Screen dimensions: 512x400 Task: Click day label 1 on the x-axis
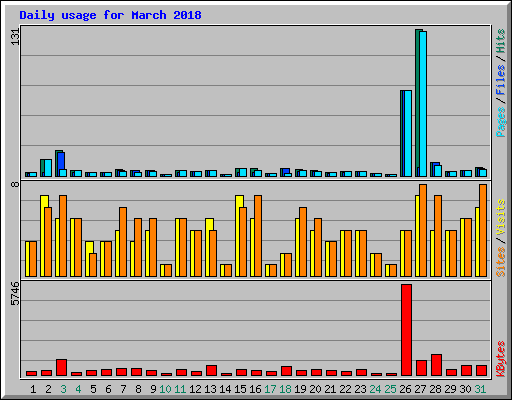pyautogui.click(x=33, y=389)
